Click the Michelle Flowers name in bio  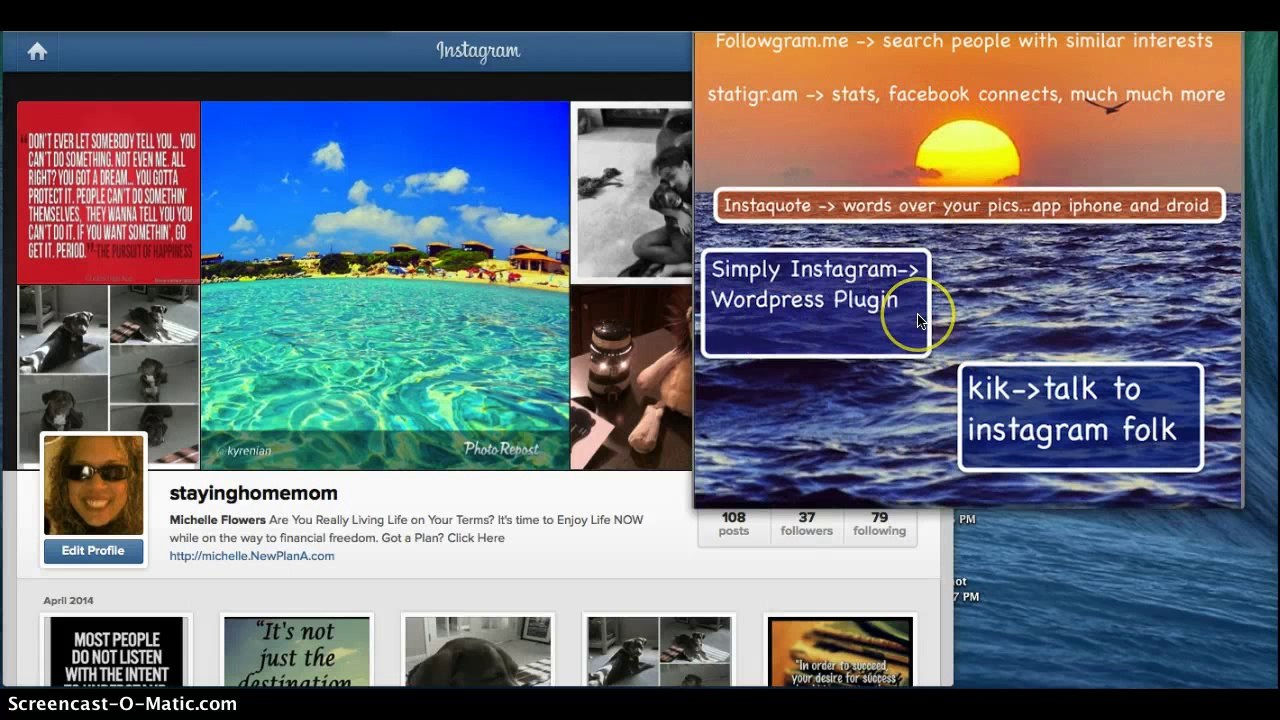(217, 520)
